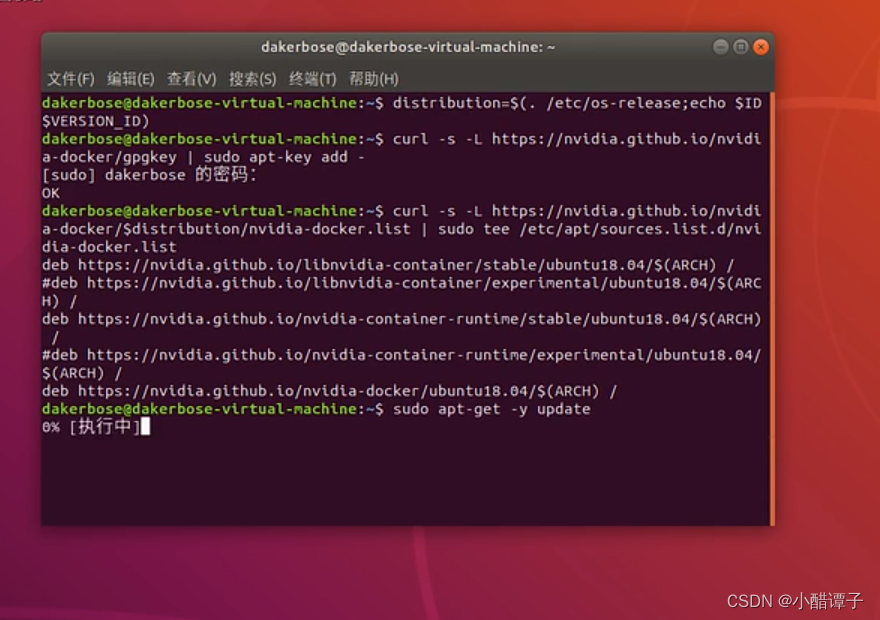Image resolution: width=880 pixels, height=620 pixels.
Task: Click the 'a-docker/gpgkey | sudo apt-key add -' line
Action: (x=203, y=157)
